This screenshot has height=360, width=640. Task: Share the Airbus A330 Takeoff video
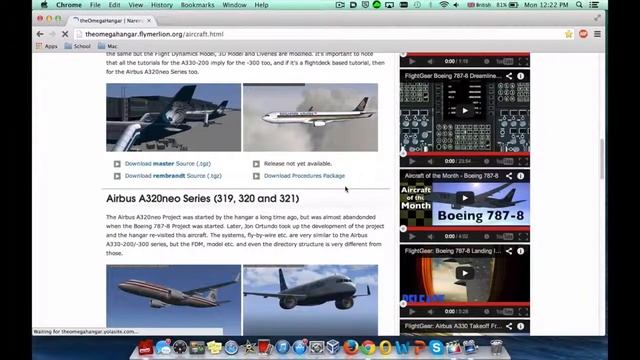click(509, 326)
